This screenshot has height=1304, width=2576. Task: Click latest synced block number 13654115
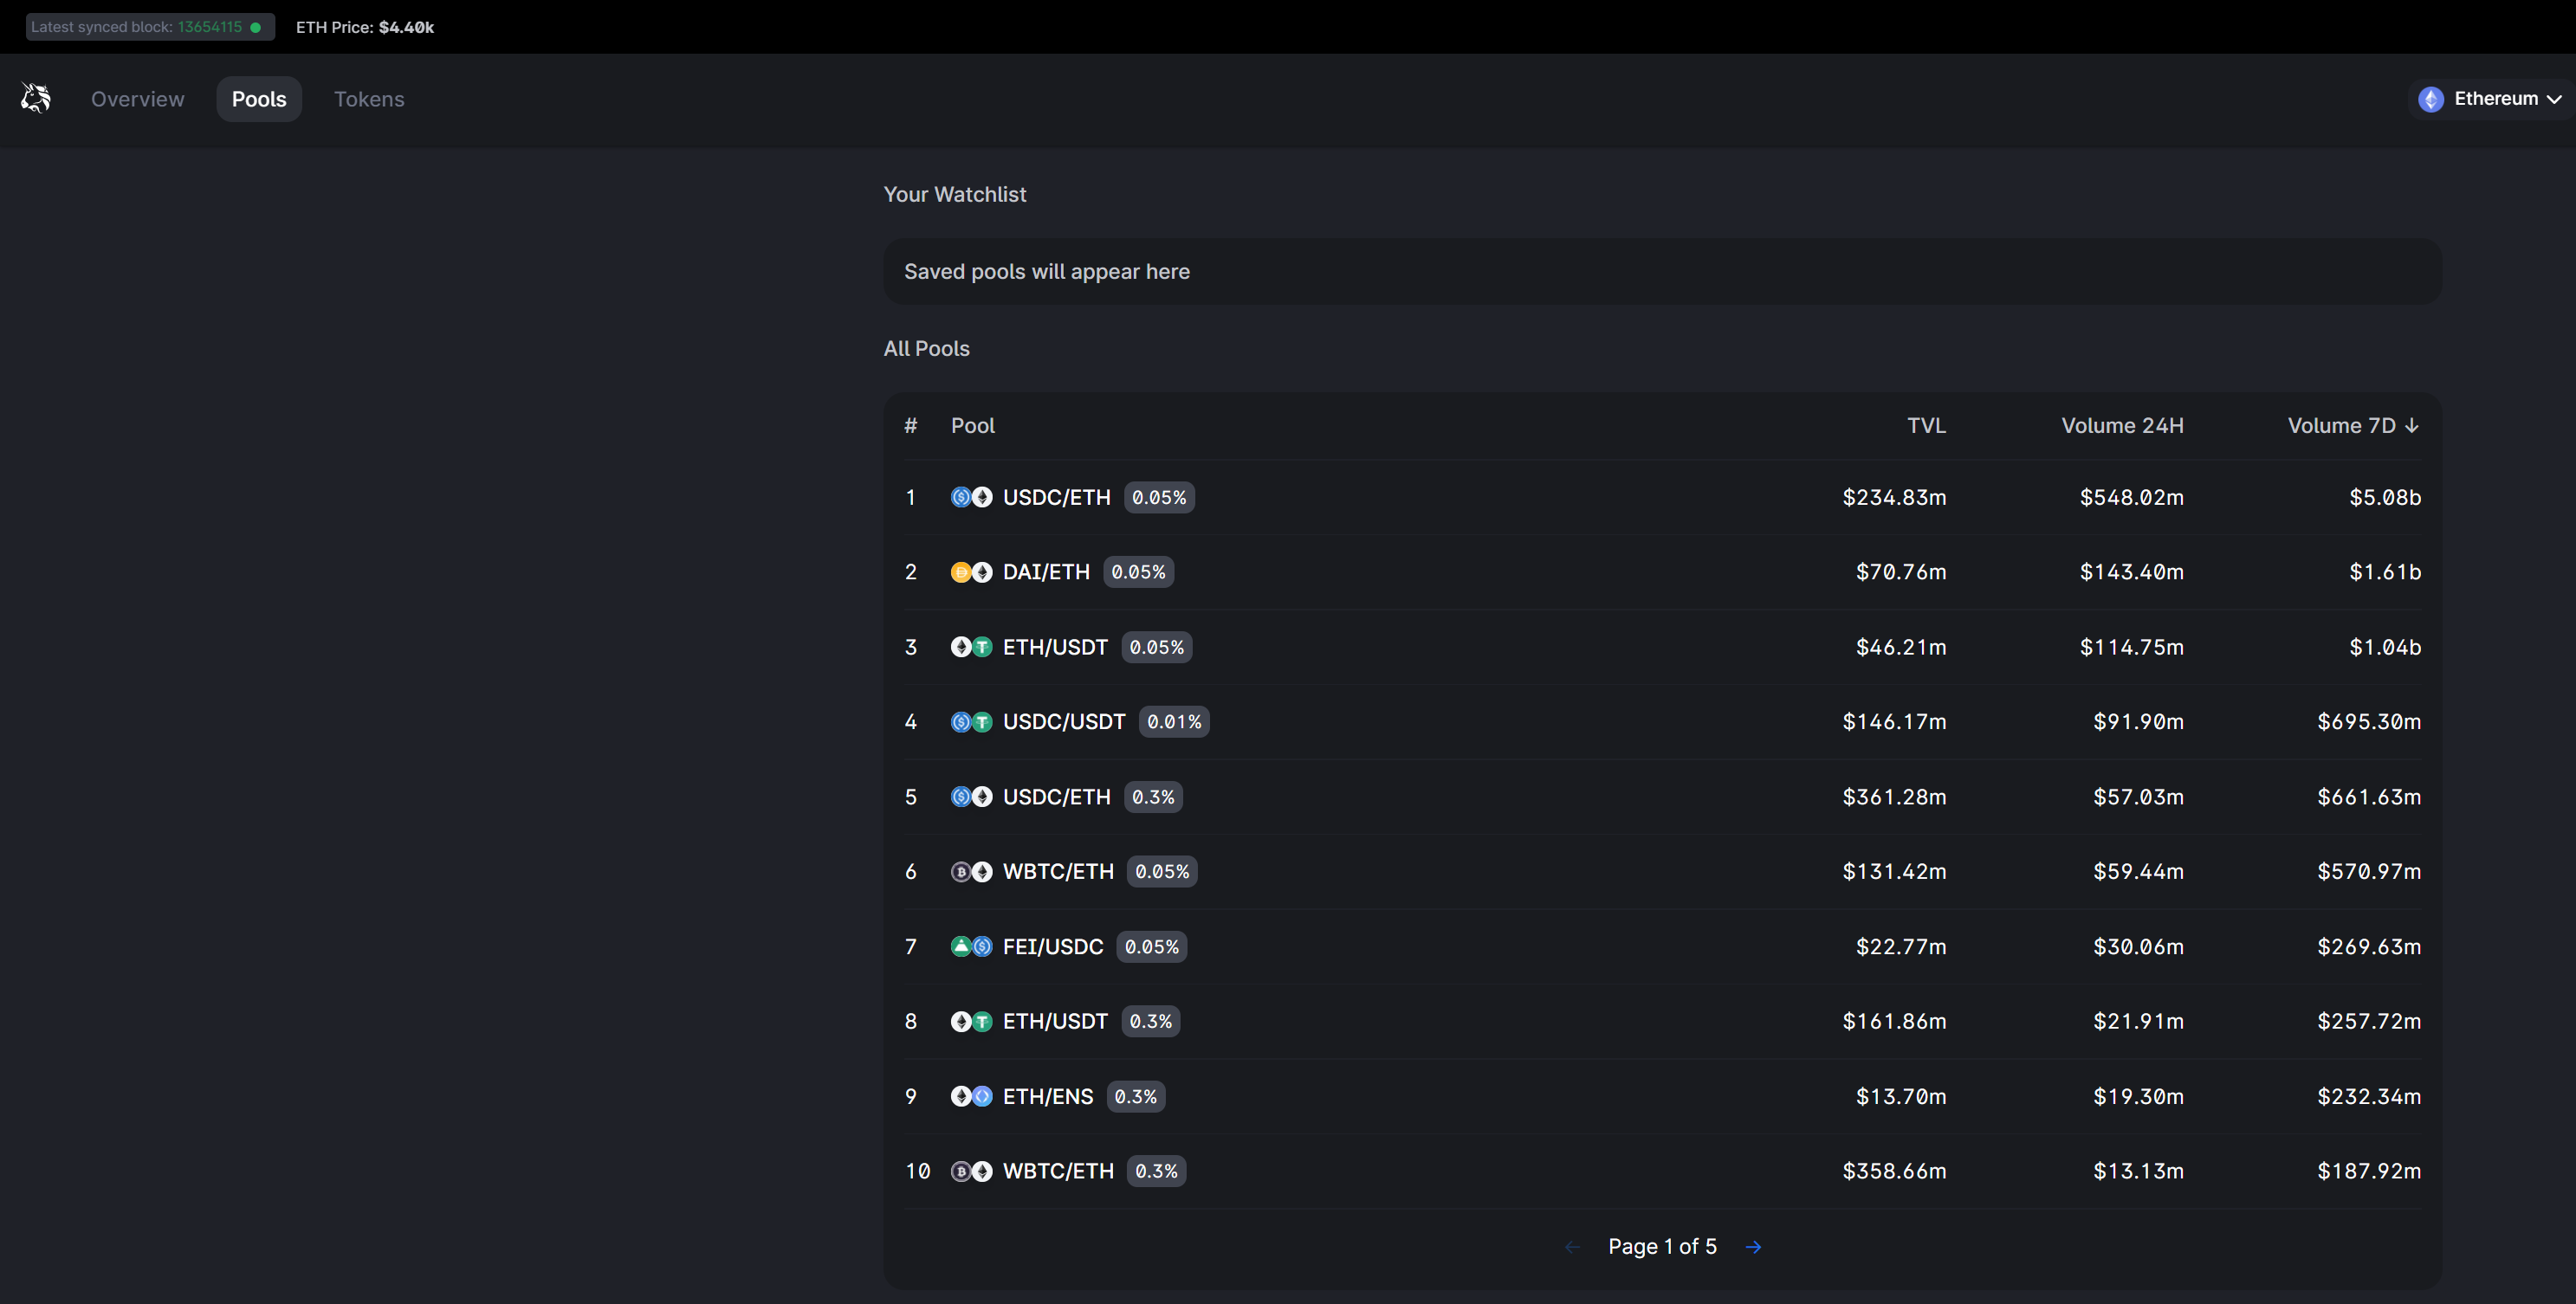(210, 27)
